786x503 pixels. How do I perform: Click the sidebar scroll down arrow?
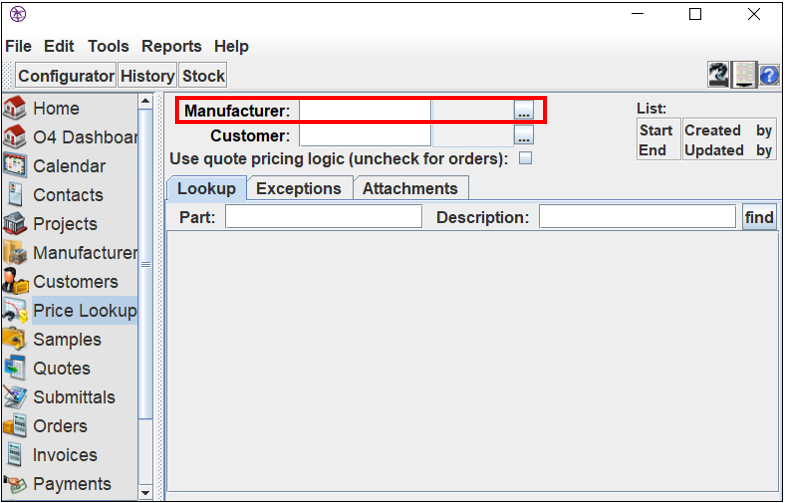tap(145, 492)
